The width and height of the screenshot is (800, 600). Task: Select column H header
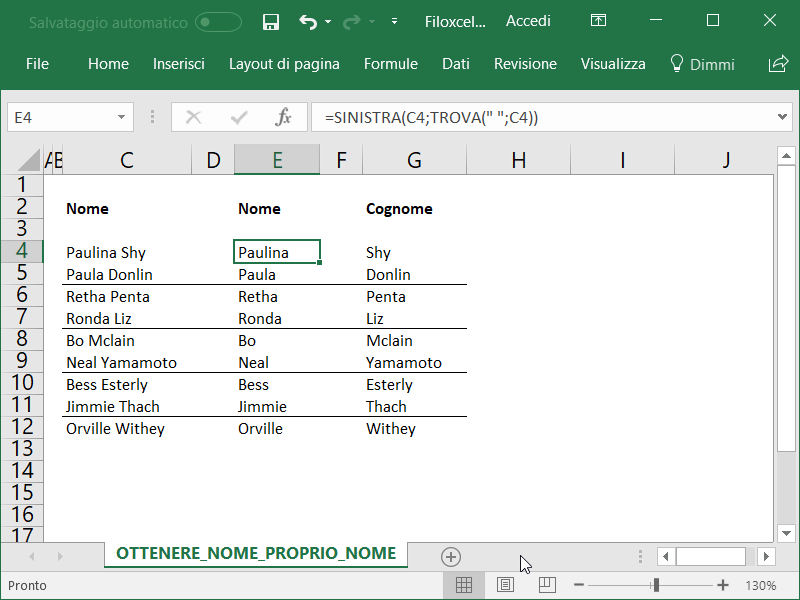click(x=518, y=160)
